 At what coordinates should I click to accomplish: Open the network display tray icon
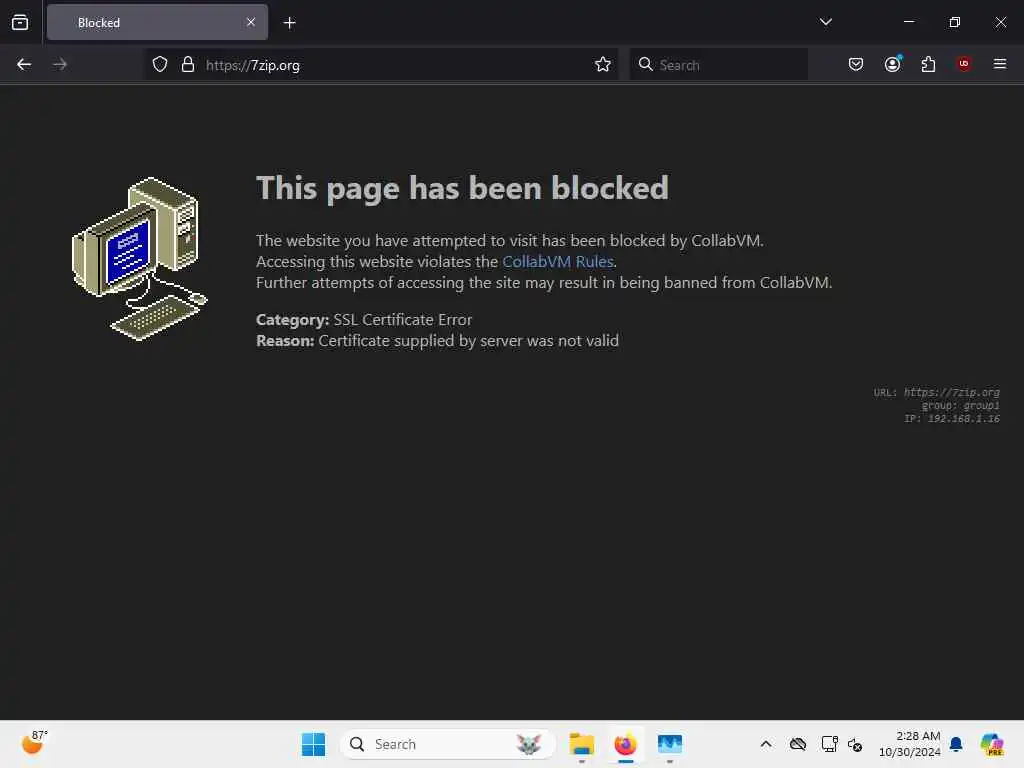[829, 744]
